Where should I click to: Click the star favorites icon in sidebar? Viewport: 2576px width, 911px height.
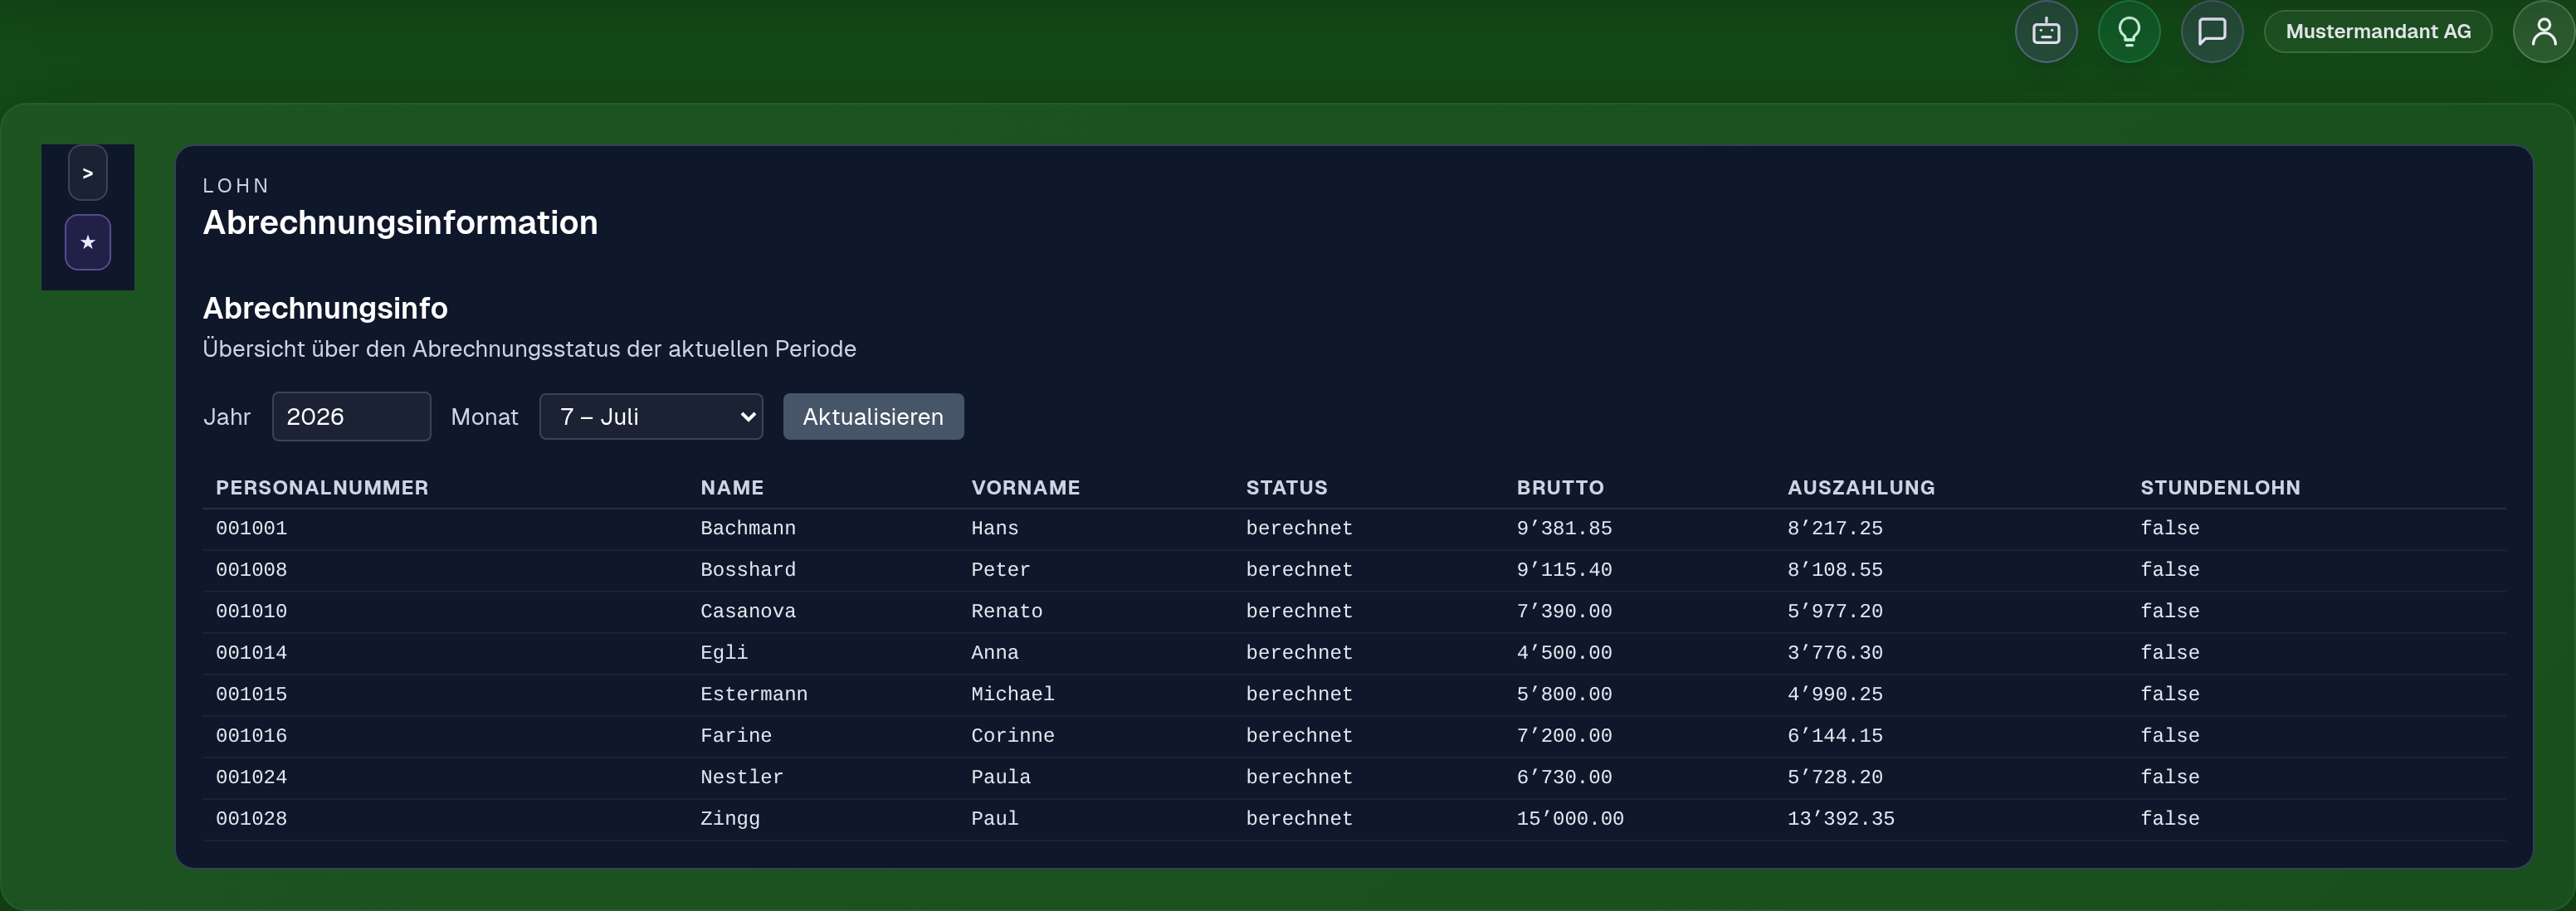[x=88, y=242]
